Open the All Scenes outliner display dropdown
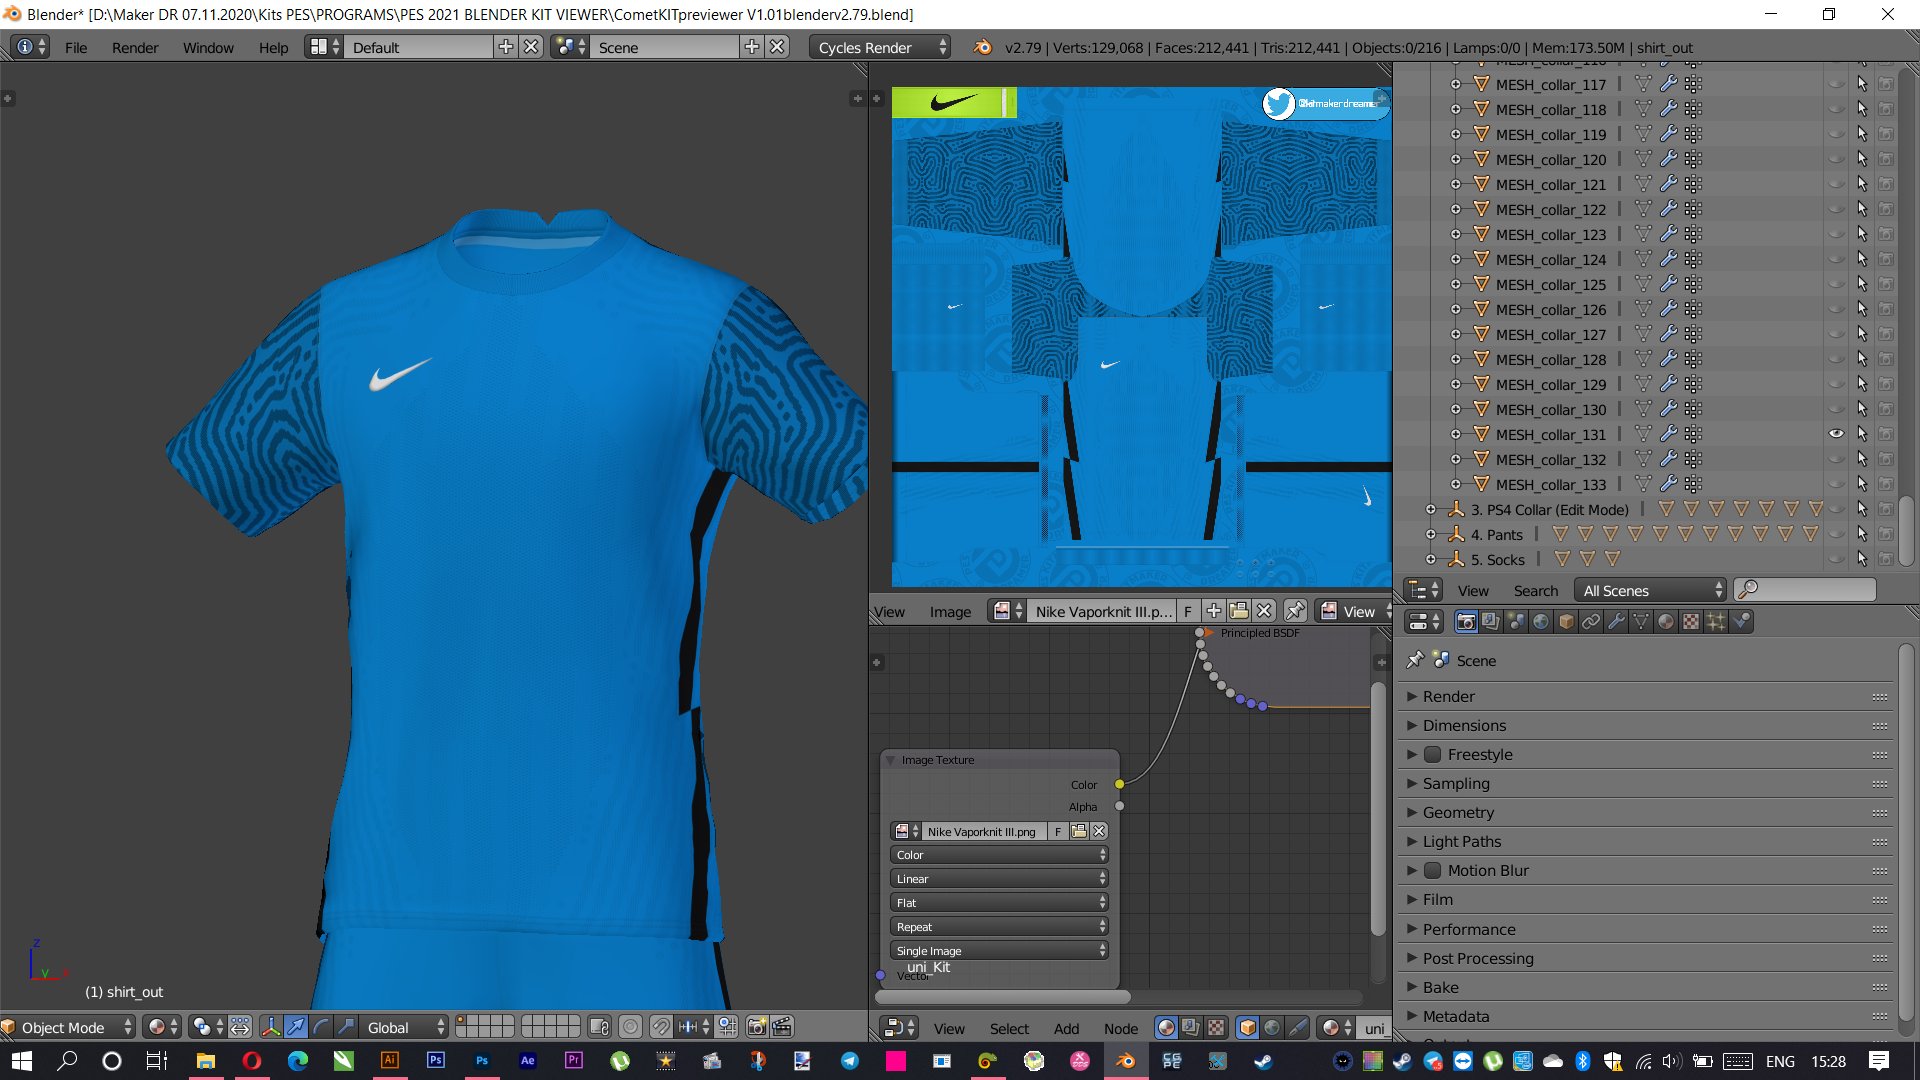This screenshot has width=1920, height=1080. (1651, 590)
